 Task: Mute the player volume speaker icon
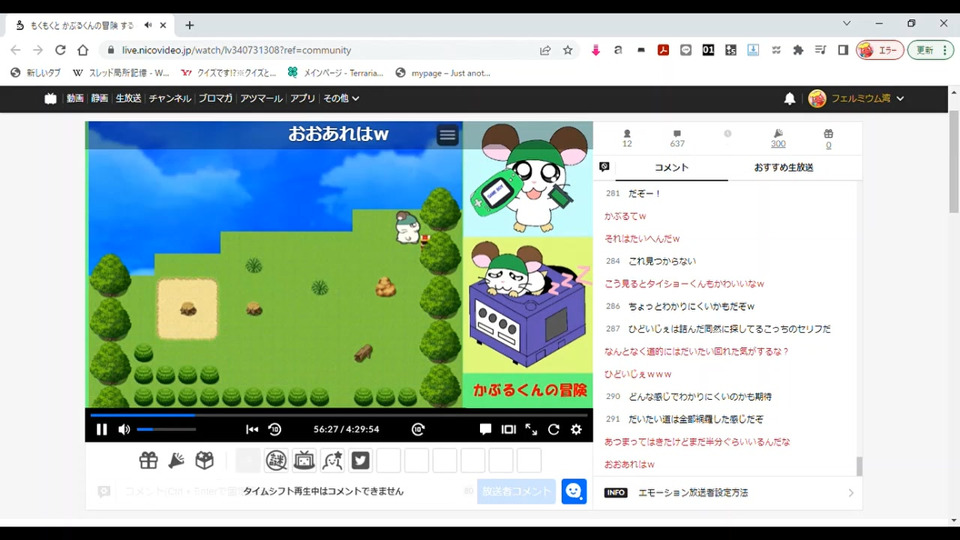[x=124, y=429]
